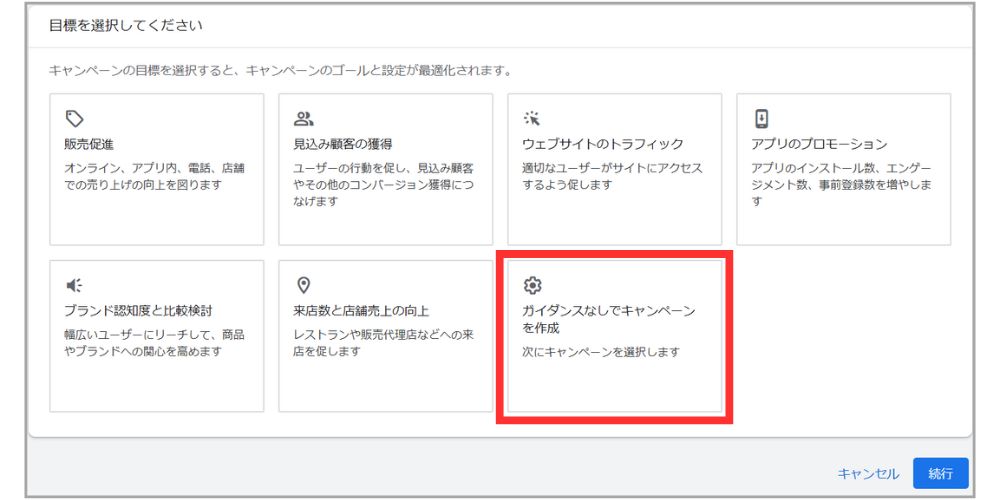This screenshot has height=500, width=1000.
Task: Click the people icon for lead generation
Action: 303,119
